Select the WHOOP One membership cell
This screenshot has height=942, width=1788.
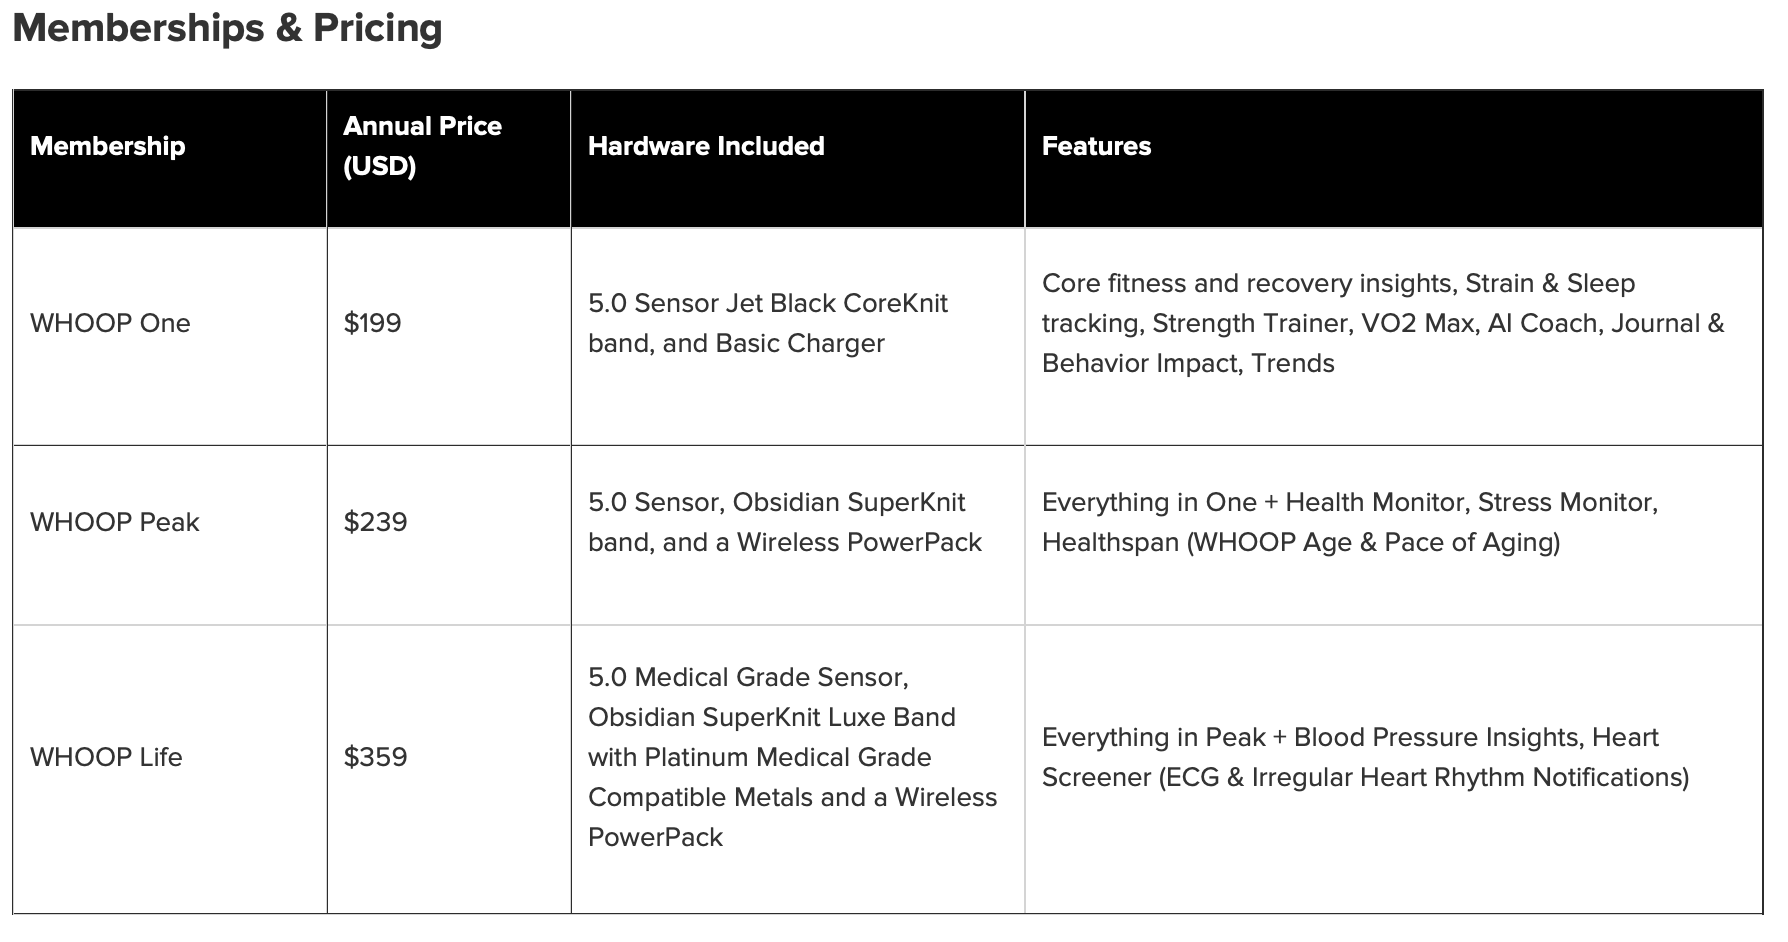tap(110, 323)
